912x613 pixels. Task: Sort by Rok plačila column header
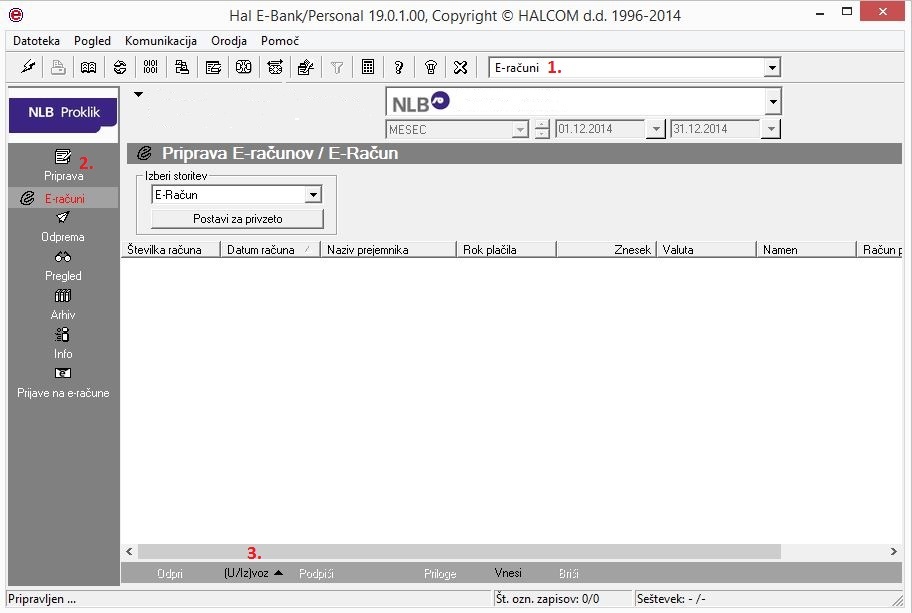(507, 250)
